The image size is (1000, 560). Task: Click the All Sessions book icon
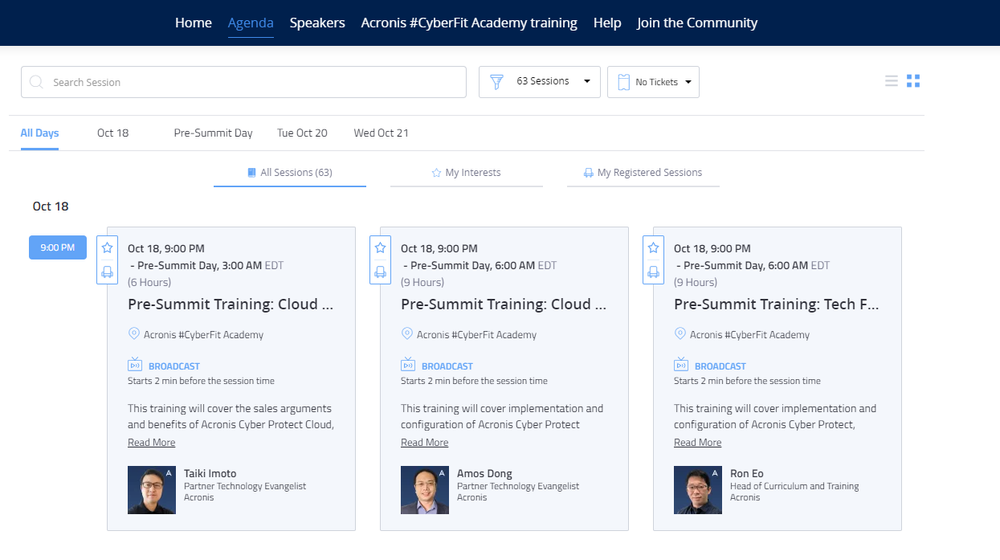pos(251,172)
